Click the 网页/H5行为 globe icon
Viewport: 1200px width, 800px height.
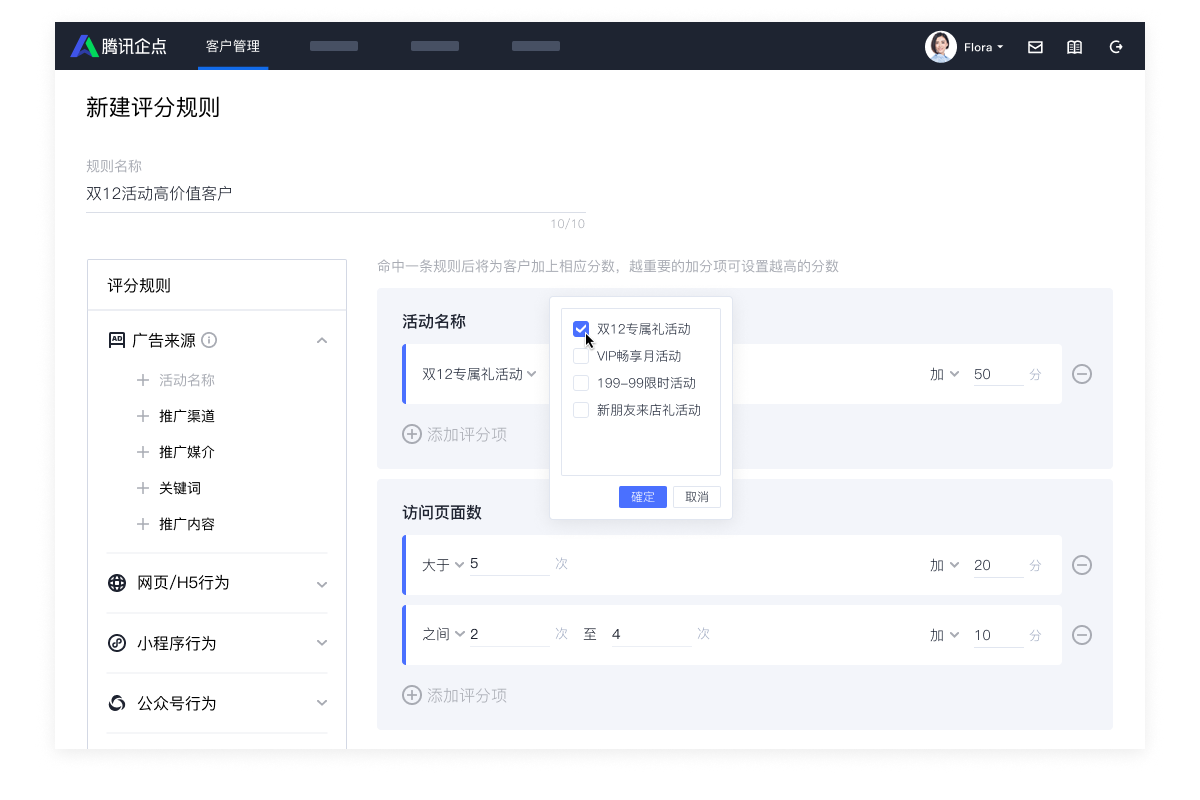click(117, 583)
